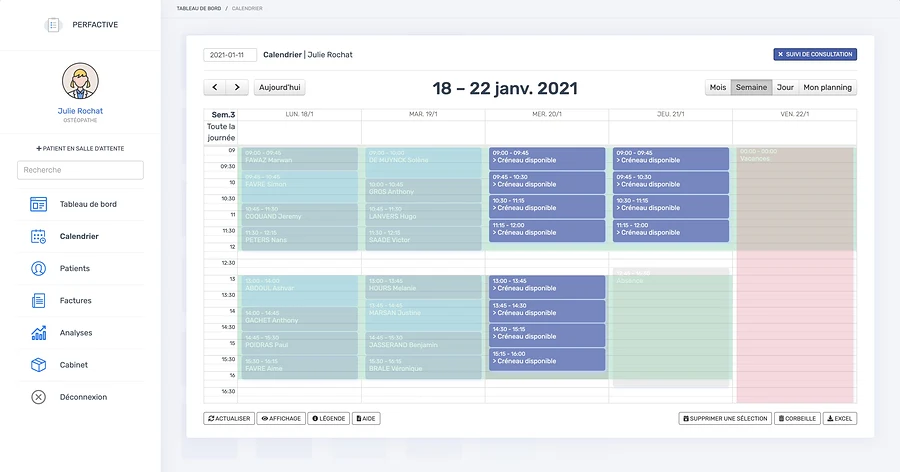Click the VEN. 22/1 column header
The height and width of the screenshot is (472, 900).
coord(794,114)
